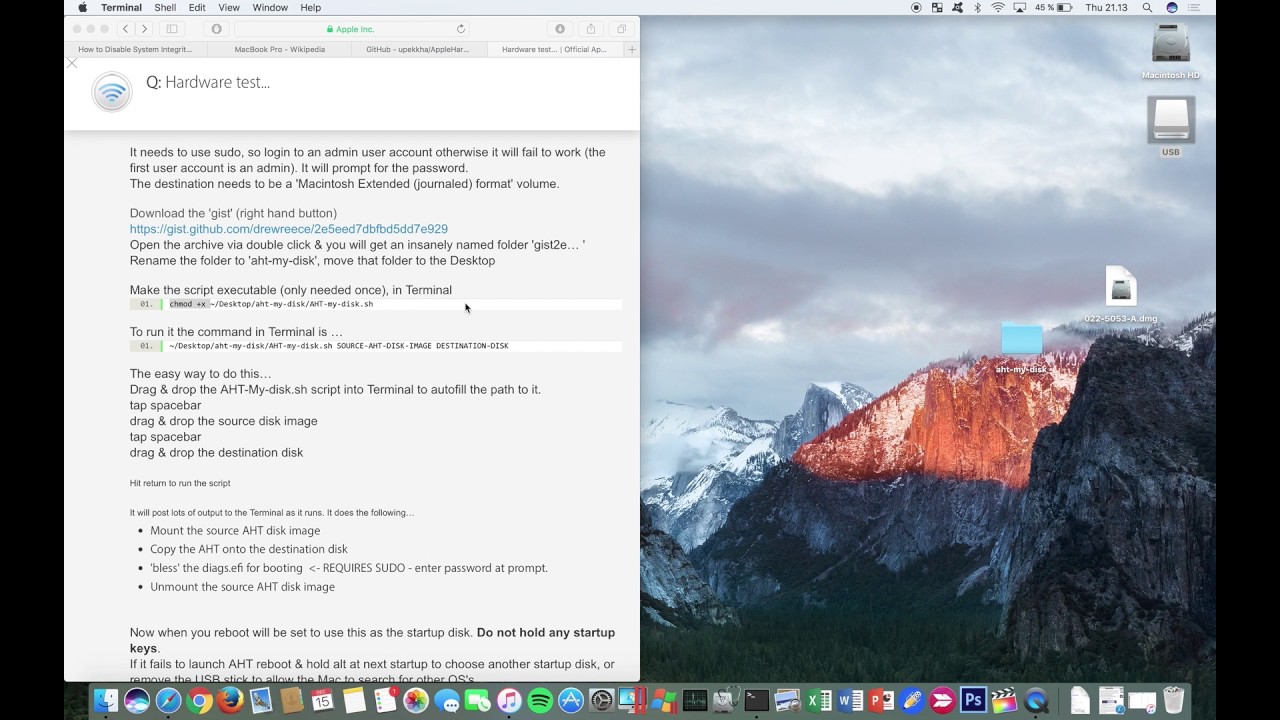Click the chmod +x command code line
The image size is (1280, 720).
pos(376,304)
